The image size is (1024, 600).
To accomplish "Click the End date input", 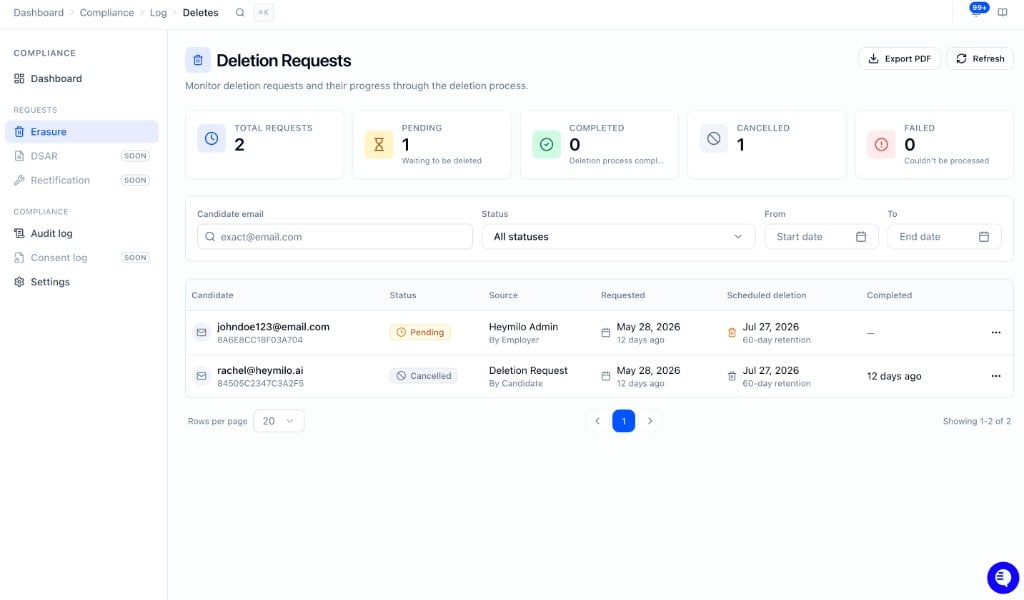I will 944,236.
